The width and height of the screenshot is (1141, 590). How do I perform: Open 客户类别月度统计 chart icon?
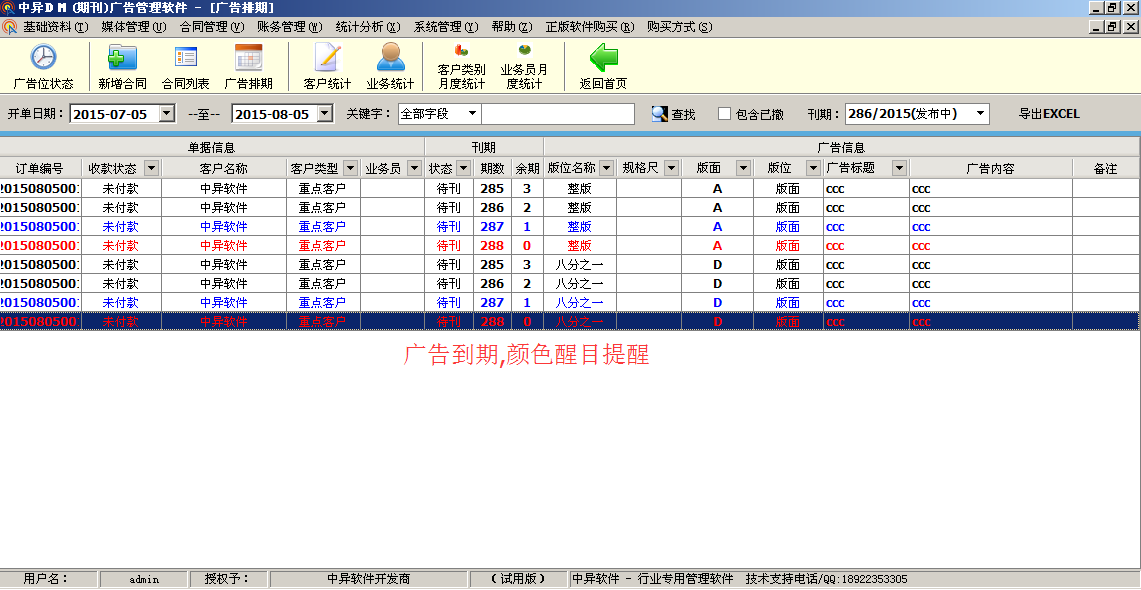pos(461,50)
